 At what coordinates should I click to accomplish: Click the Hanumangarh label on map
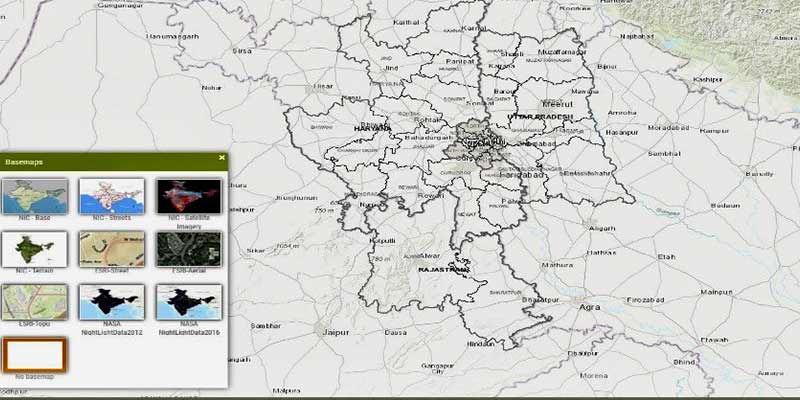tap(167, 37)
